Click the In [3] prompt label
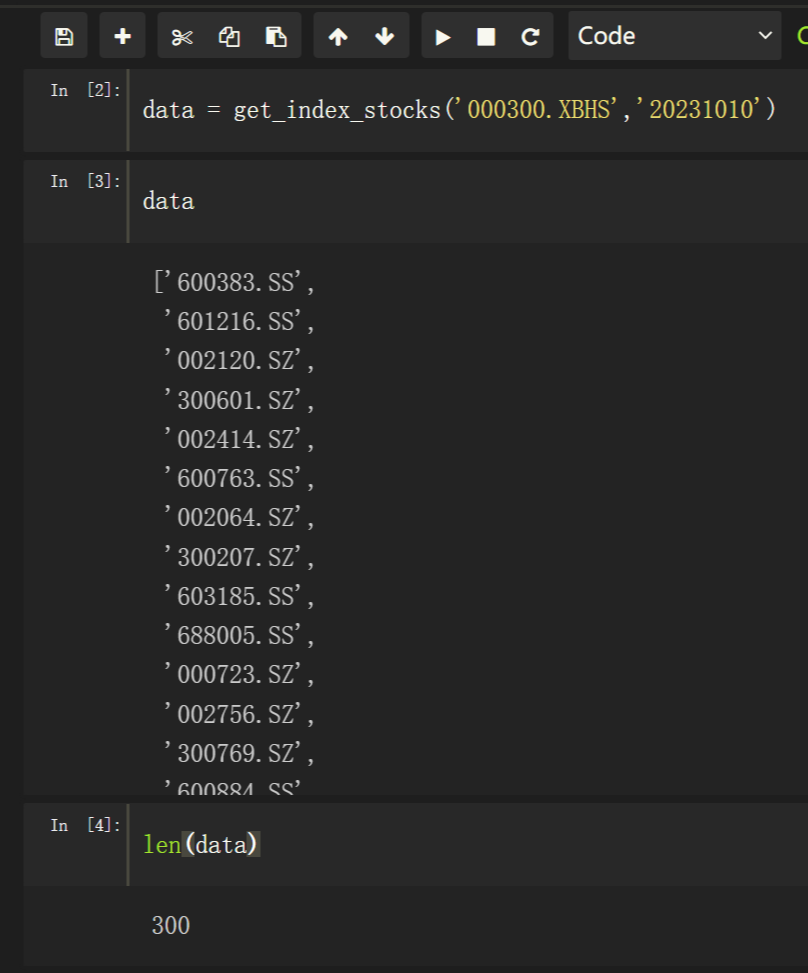Image resolution: width=808 pixels, height=973 pixels. point(85,181)
